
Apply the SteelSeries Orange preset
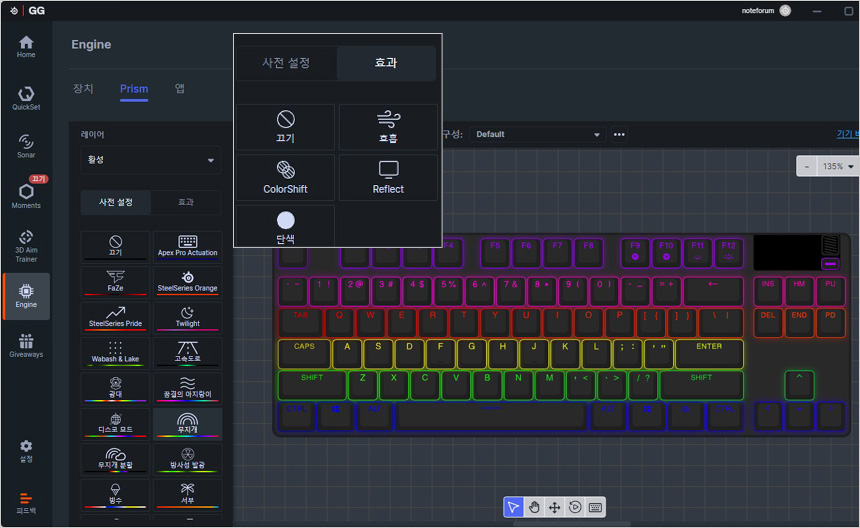pyautogui.click(x=188, y=281)
